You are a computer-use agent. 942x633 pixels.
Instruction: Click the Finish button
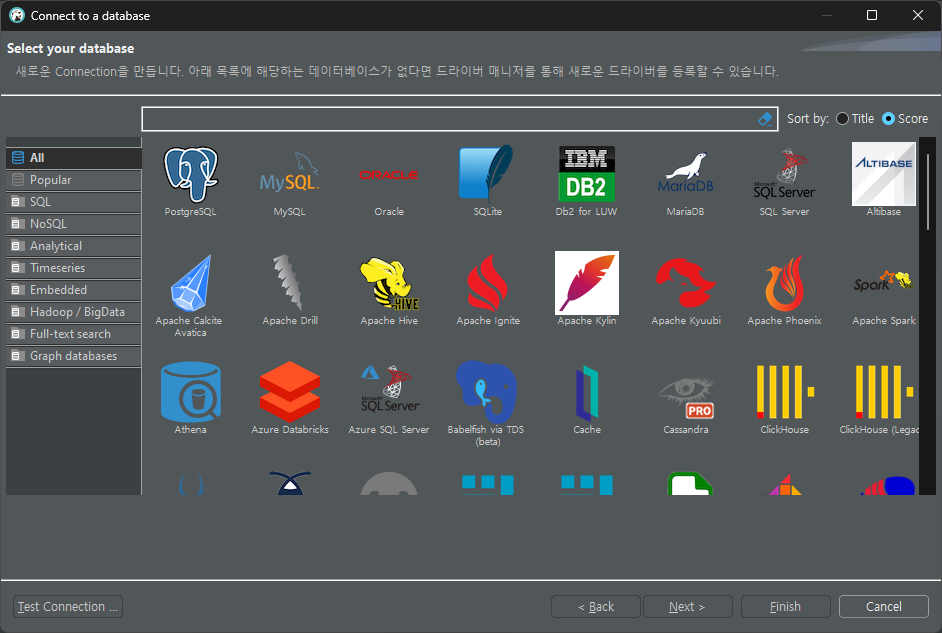[x=785, y=607]
